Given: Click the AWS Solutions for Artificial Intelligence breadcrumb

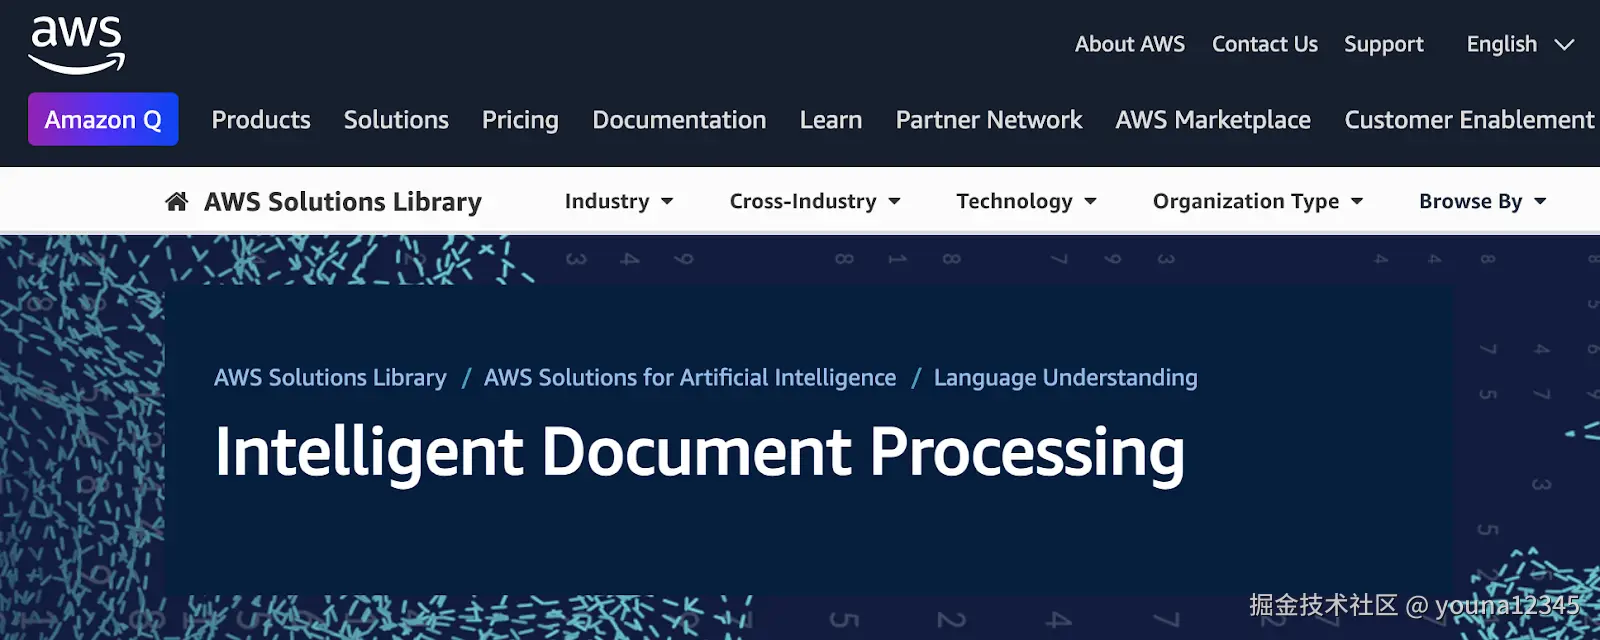Looking at the screenshot, I should click(x=690, y=378).
